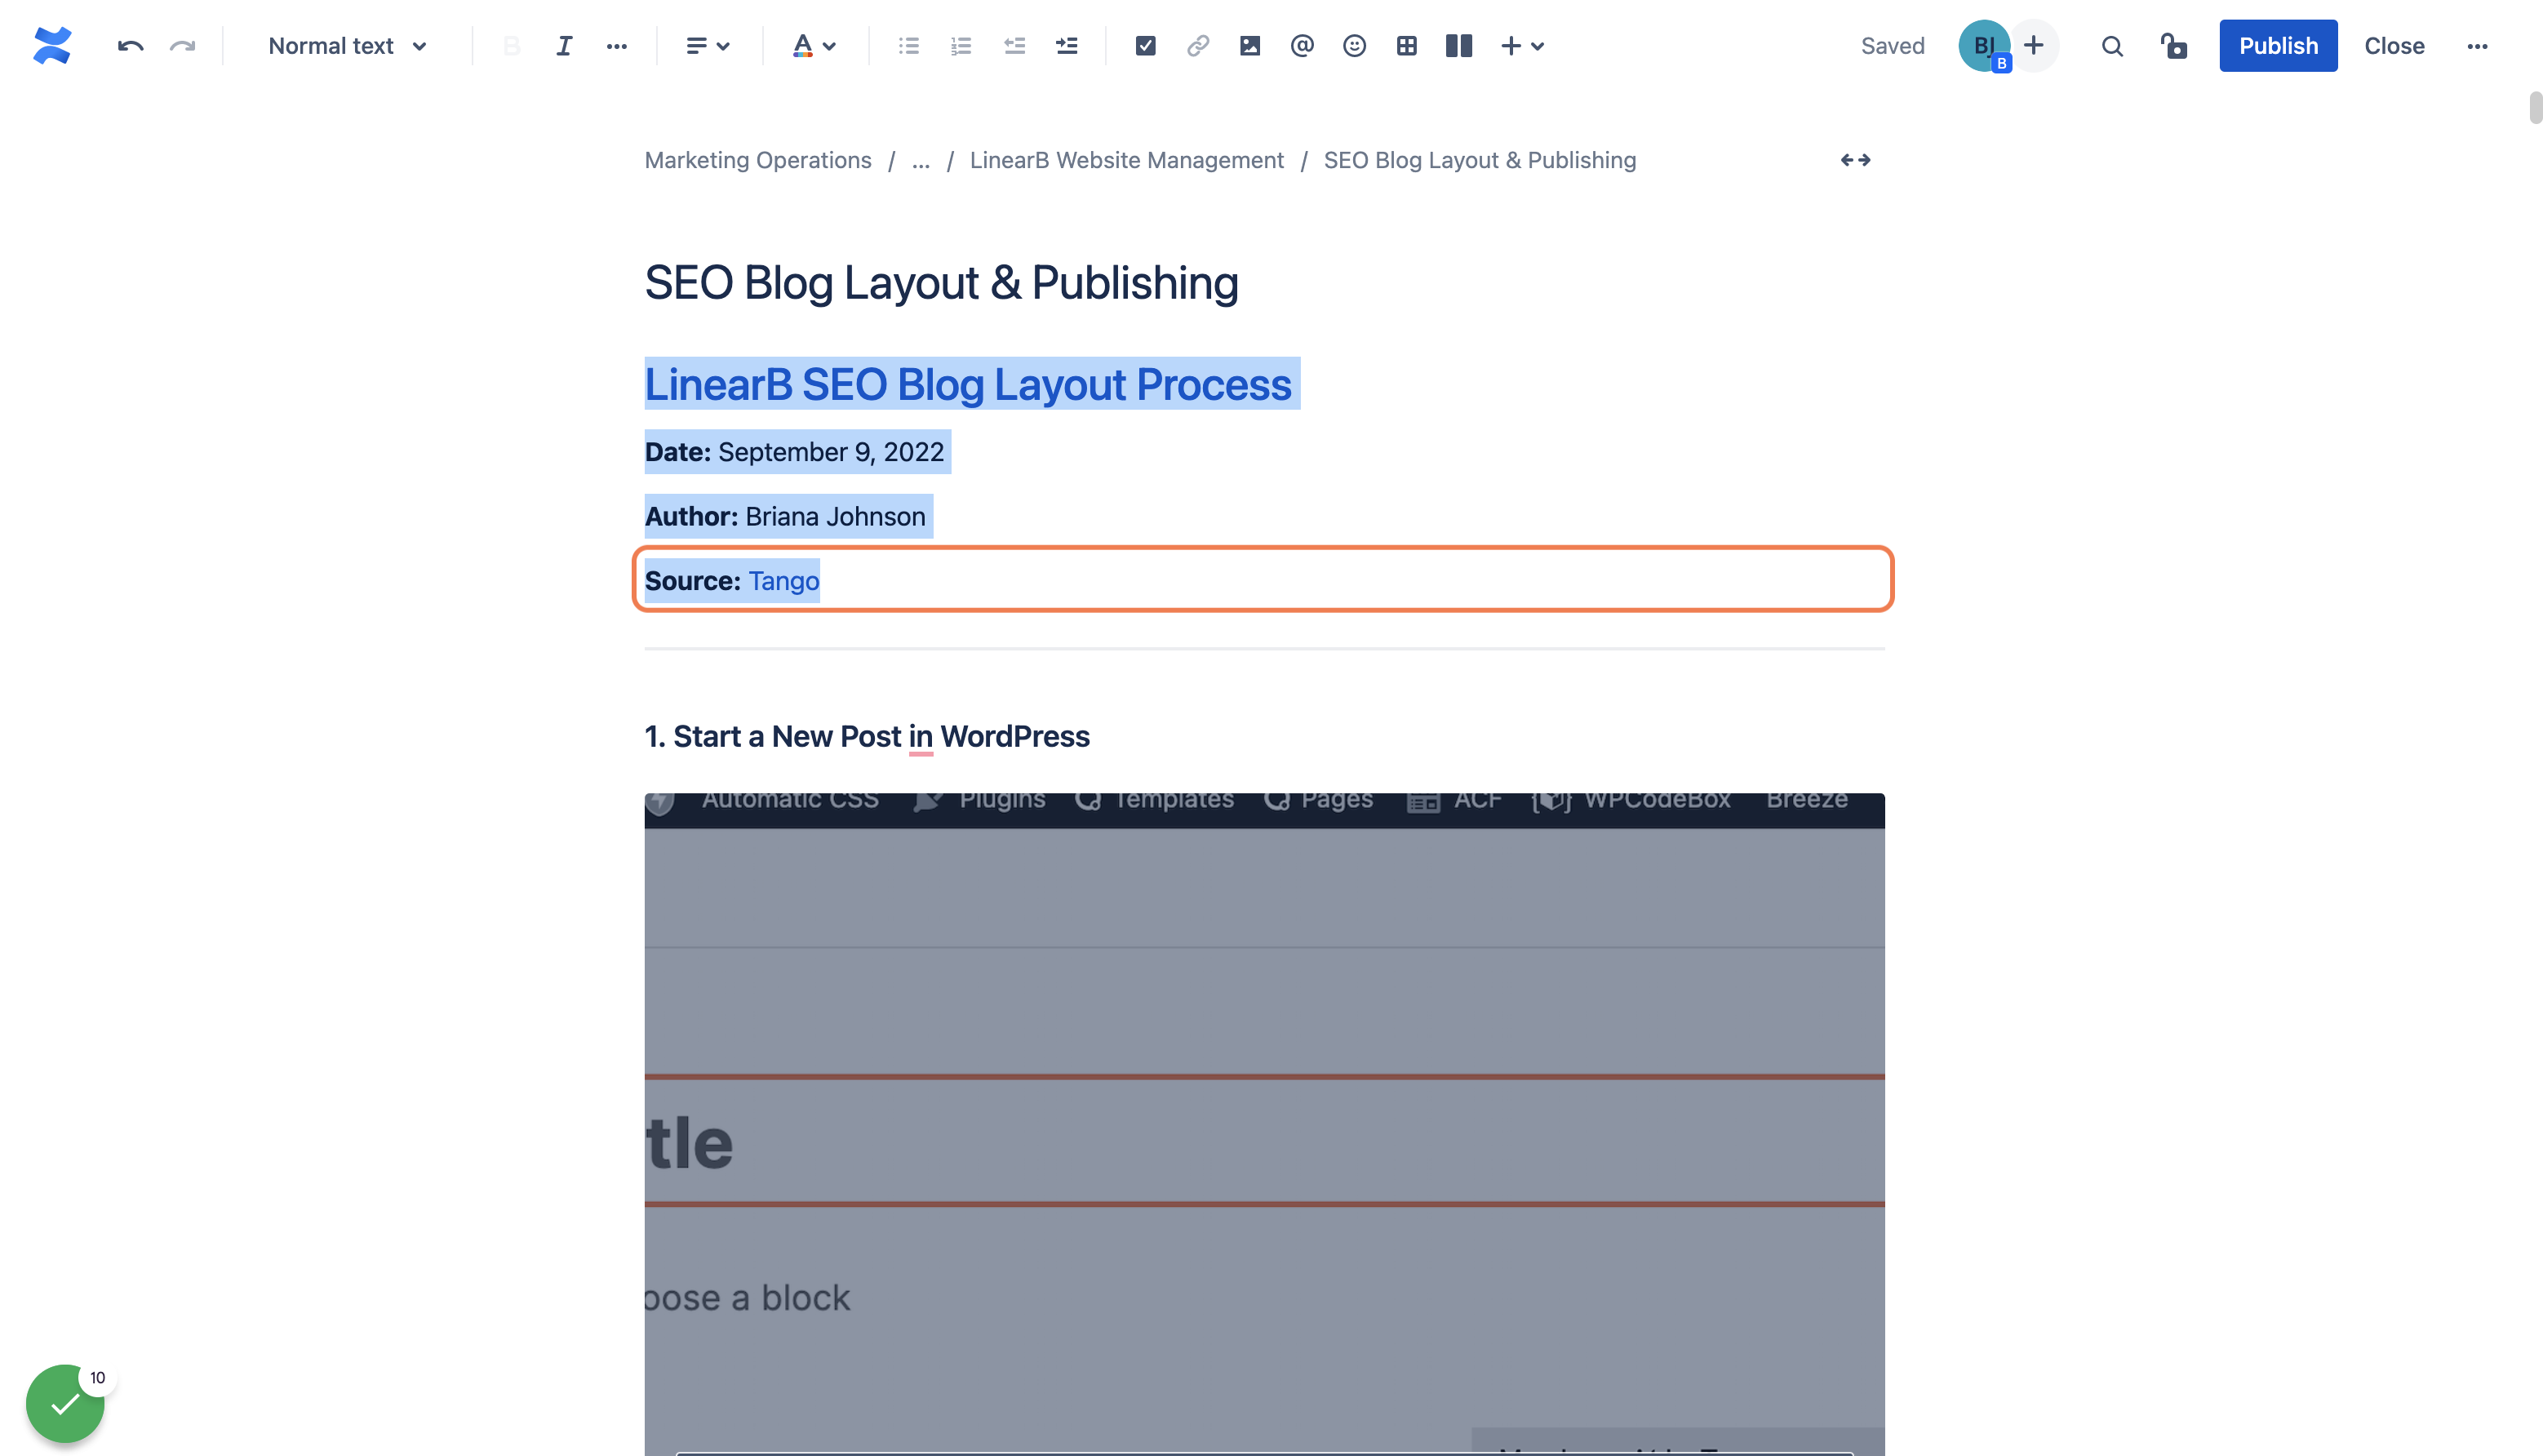The height and width of the screenshot is (1456, 2543).
Task: Insert an image or file
Action: click(1250, 46)
